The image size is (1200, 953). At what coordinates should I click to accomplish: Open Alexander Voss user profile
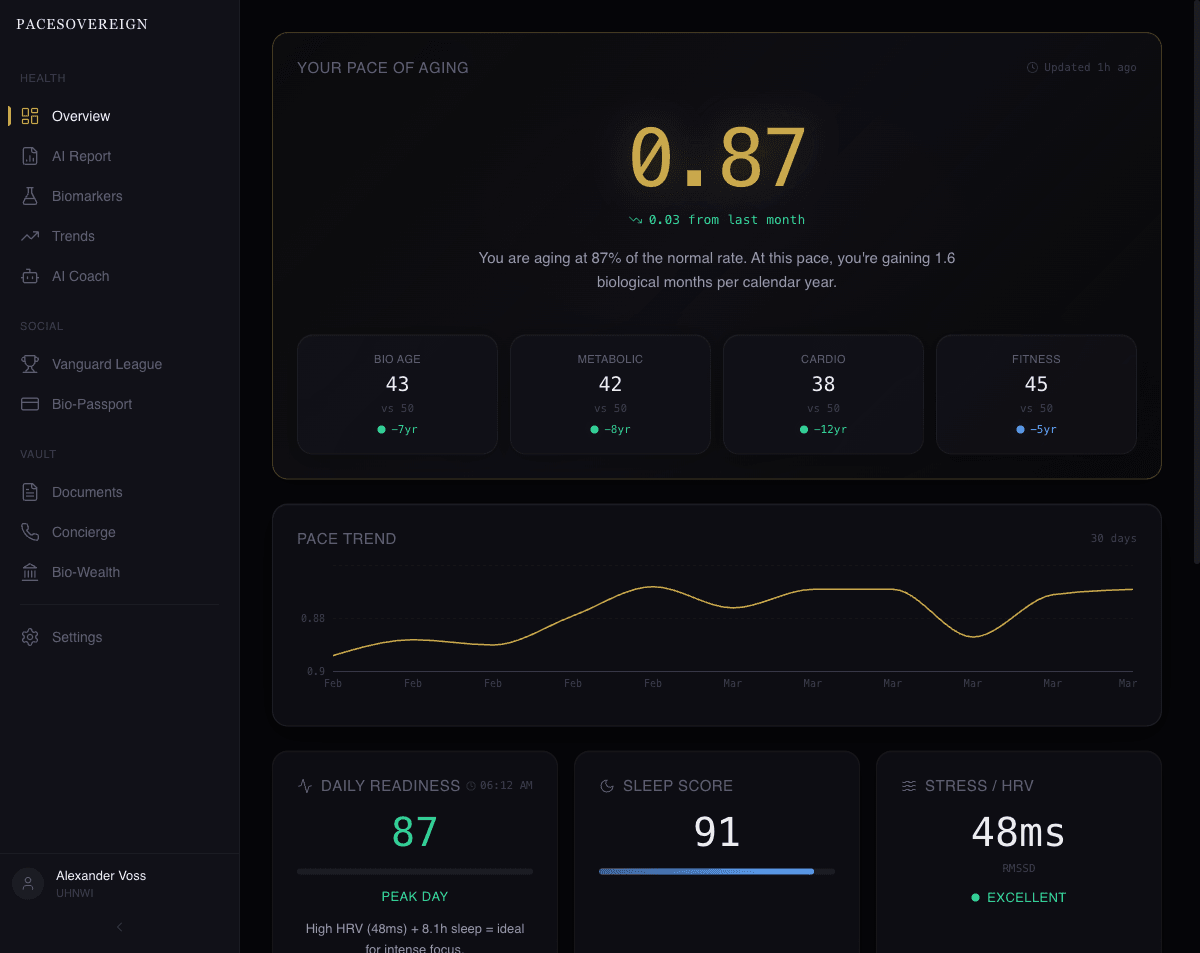tap(100, 883)
